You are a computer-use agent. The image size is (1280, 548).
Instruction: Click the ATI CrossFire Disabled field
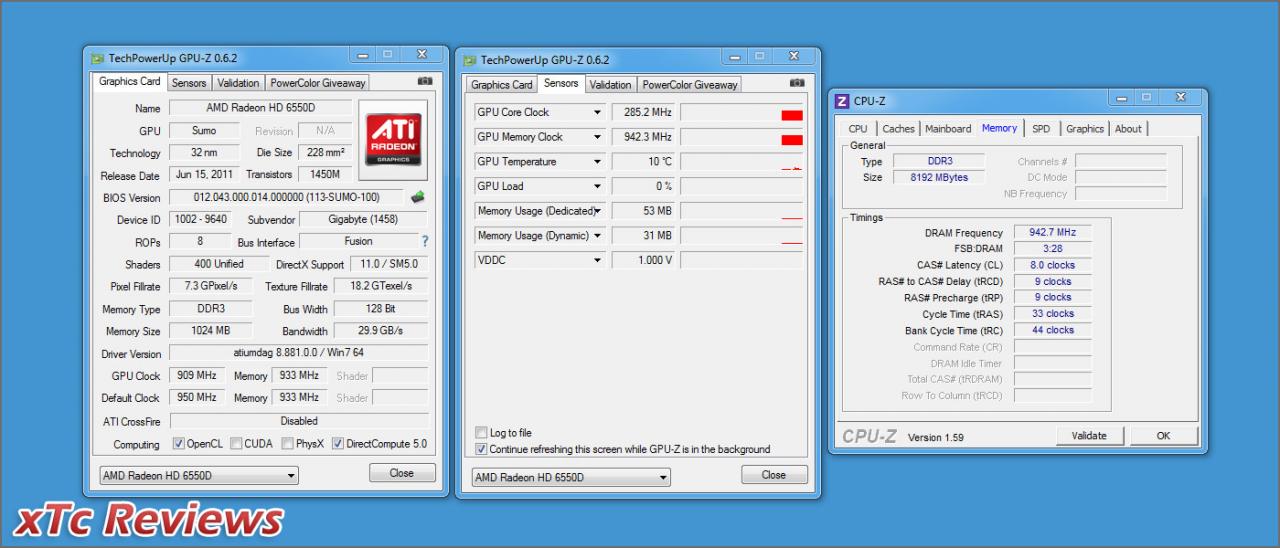tap(299, 421)
